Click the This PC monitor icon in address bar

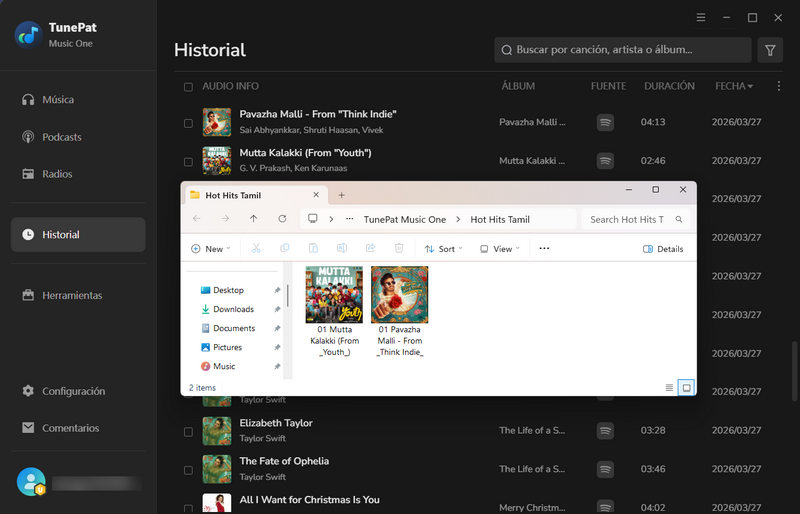313,219
